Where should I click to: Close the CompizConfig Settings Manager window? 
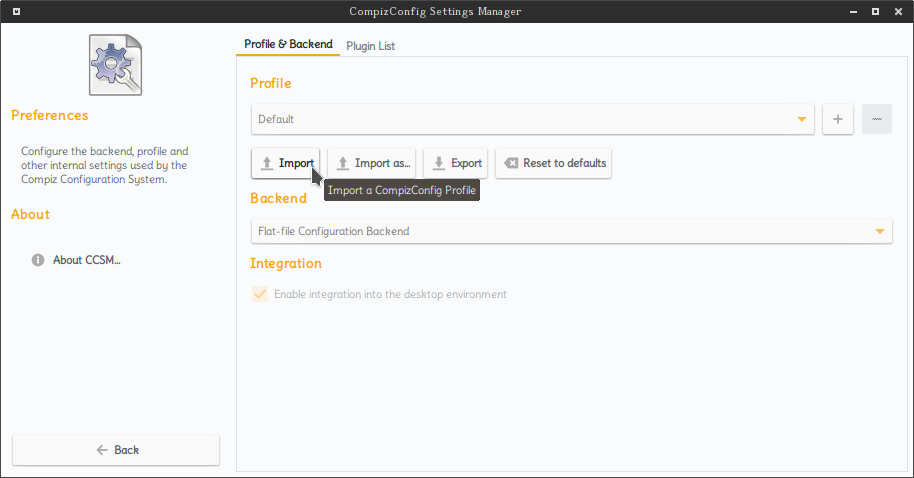(x=898, y=12)
